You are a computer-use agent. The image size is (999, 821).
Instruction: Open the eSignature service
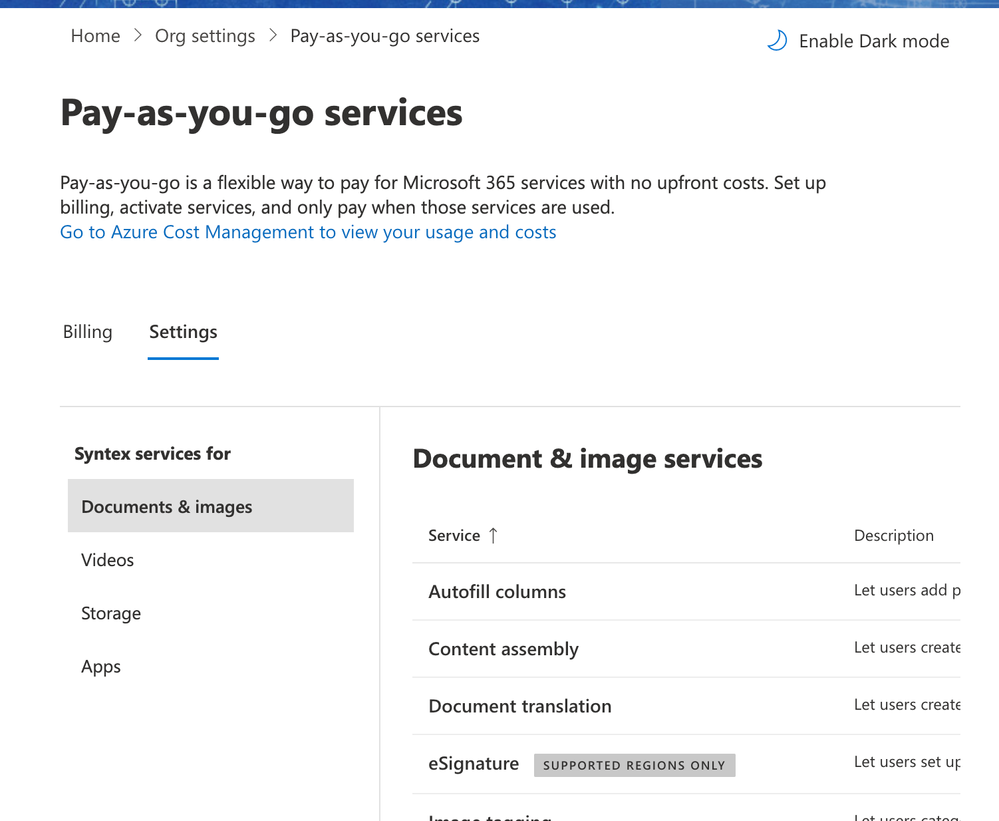474,764
